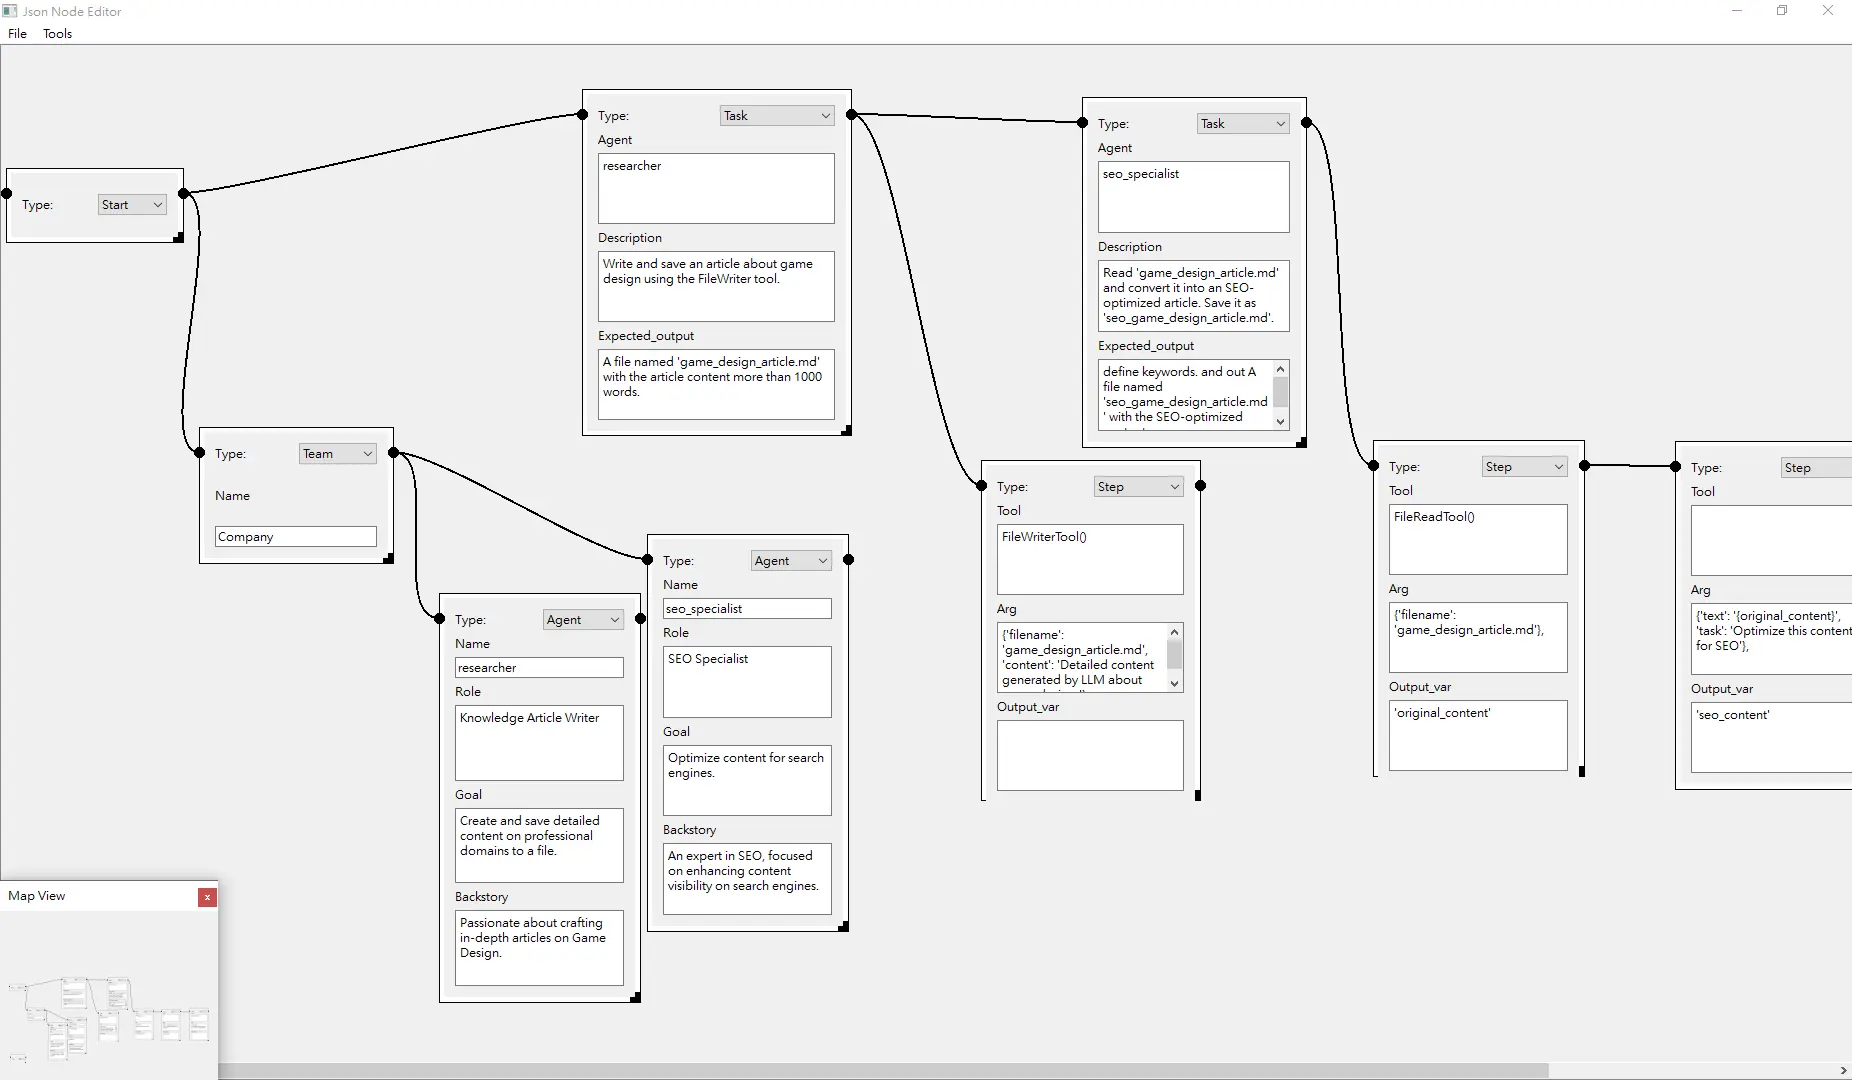1852x1080 pixels.
Task: Open the Step type dropdown on FileWriterTool node
Action: pos(1137,486)
